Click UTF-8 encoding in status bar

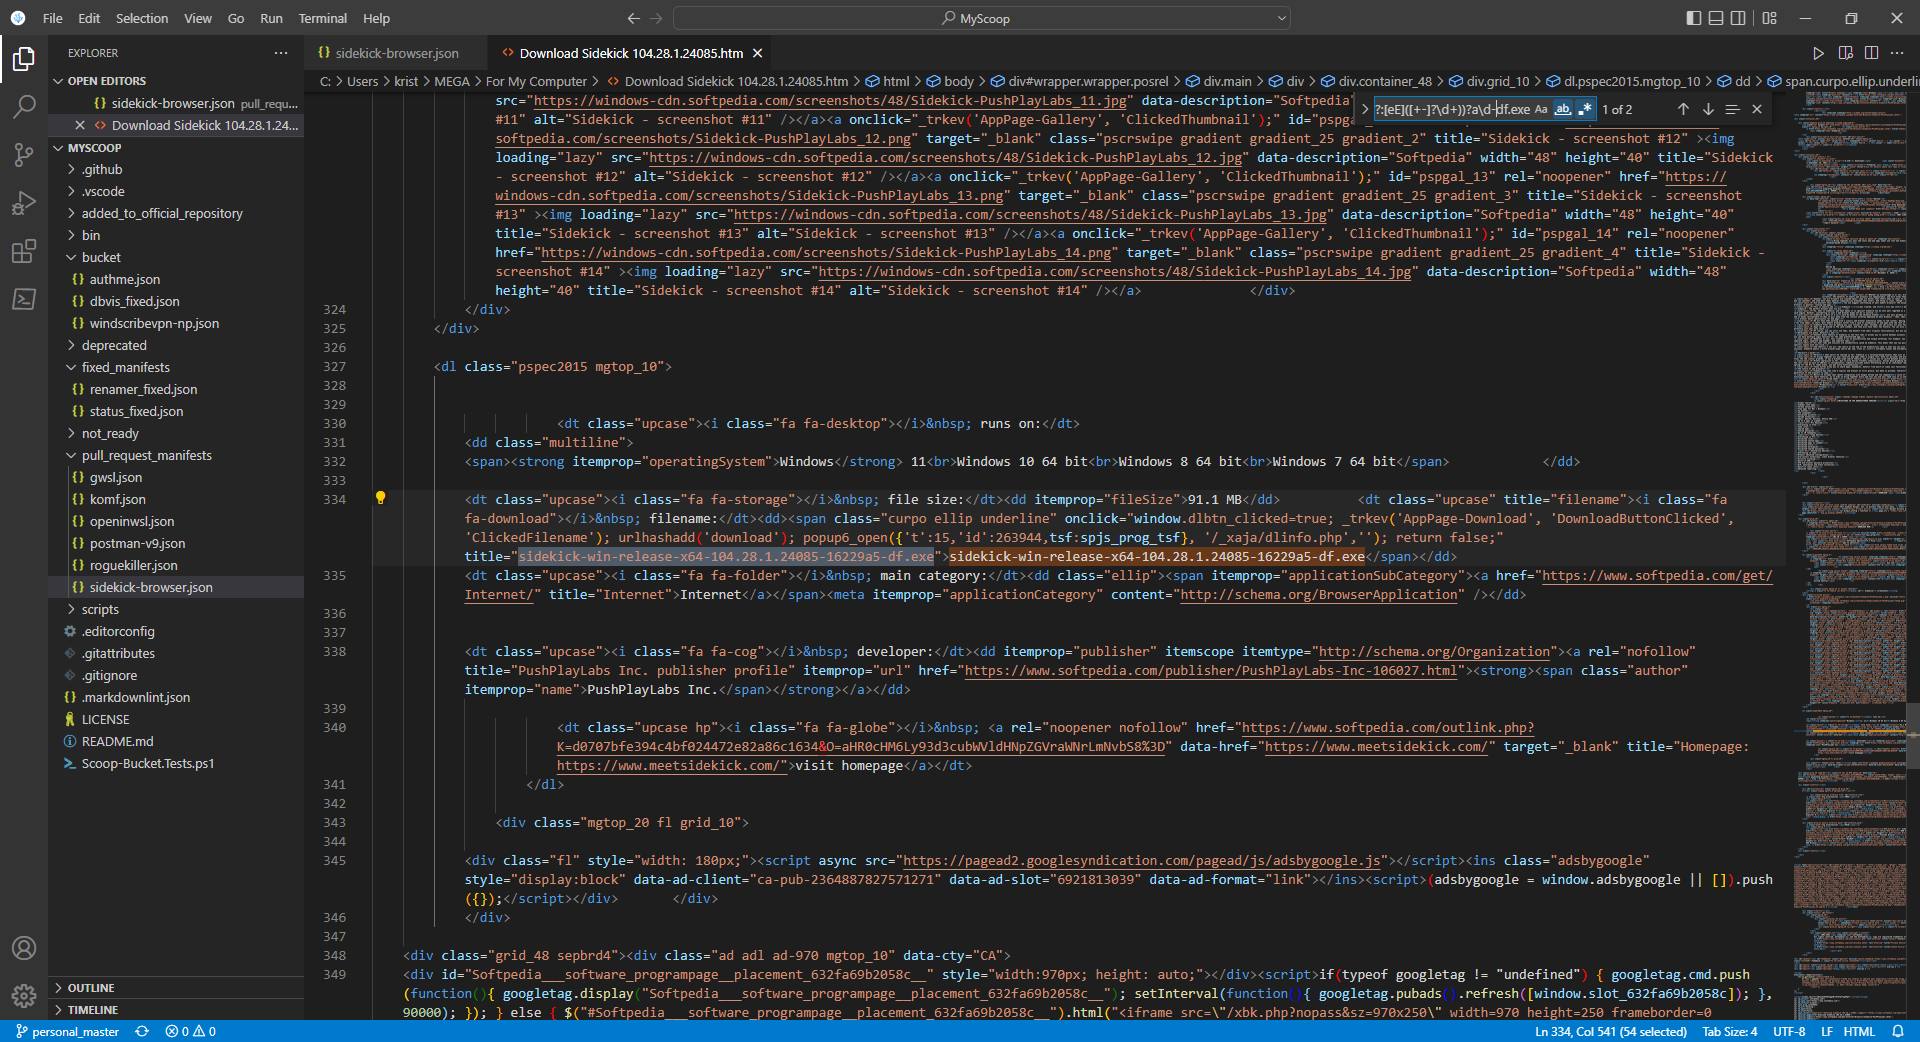[1789, 1031]
